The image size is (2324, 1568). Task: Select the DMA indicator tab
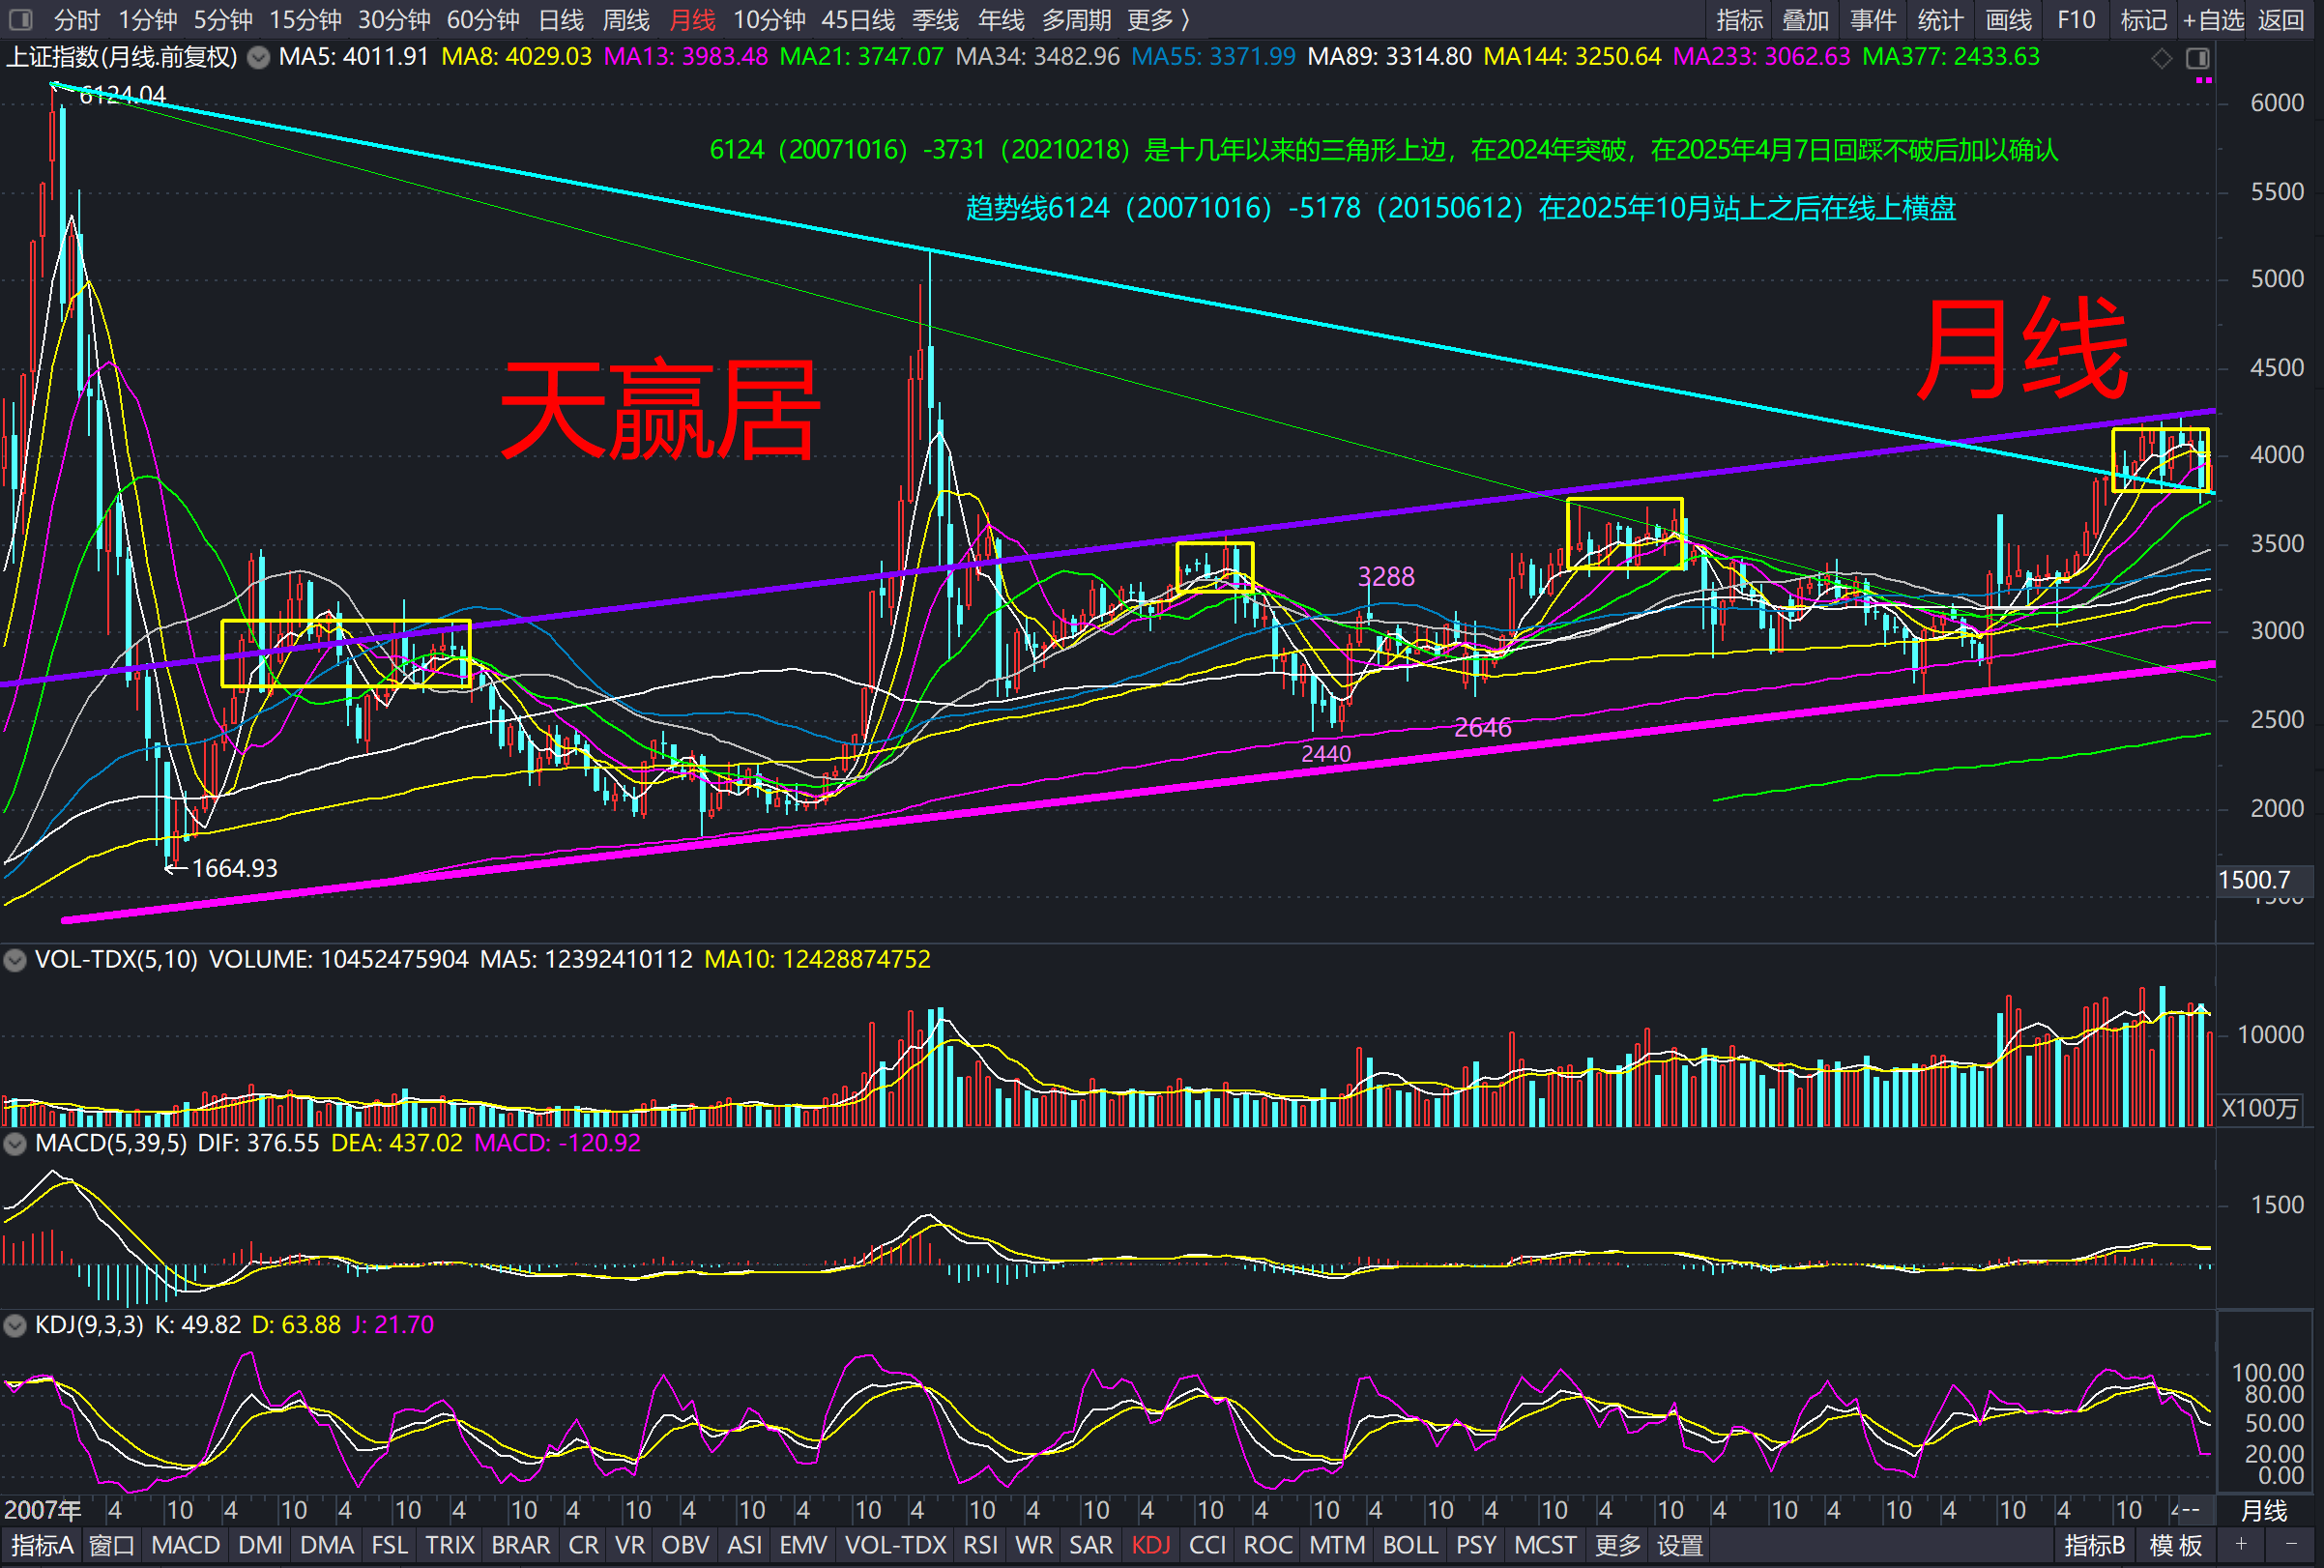coord(327,1545)
